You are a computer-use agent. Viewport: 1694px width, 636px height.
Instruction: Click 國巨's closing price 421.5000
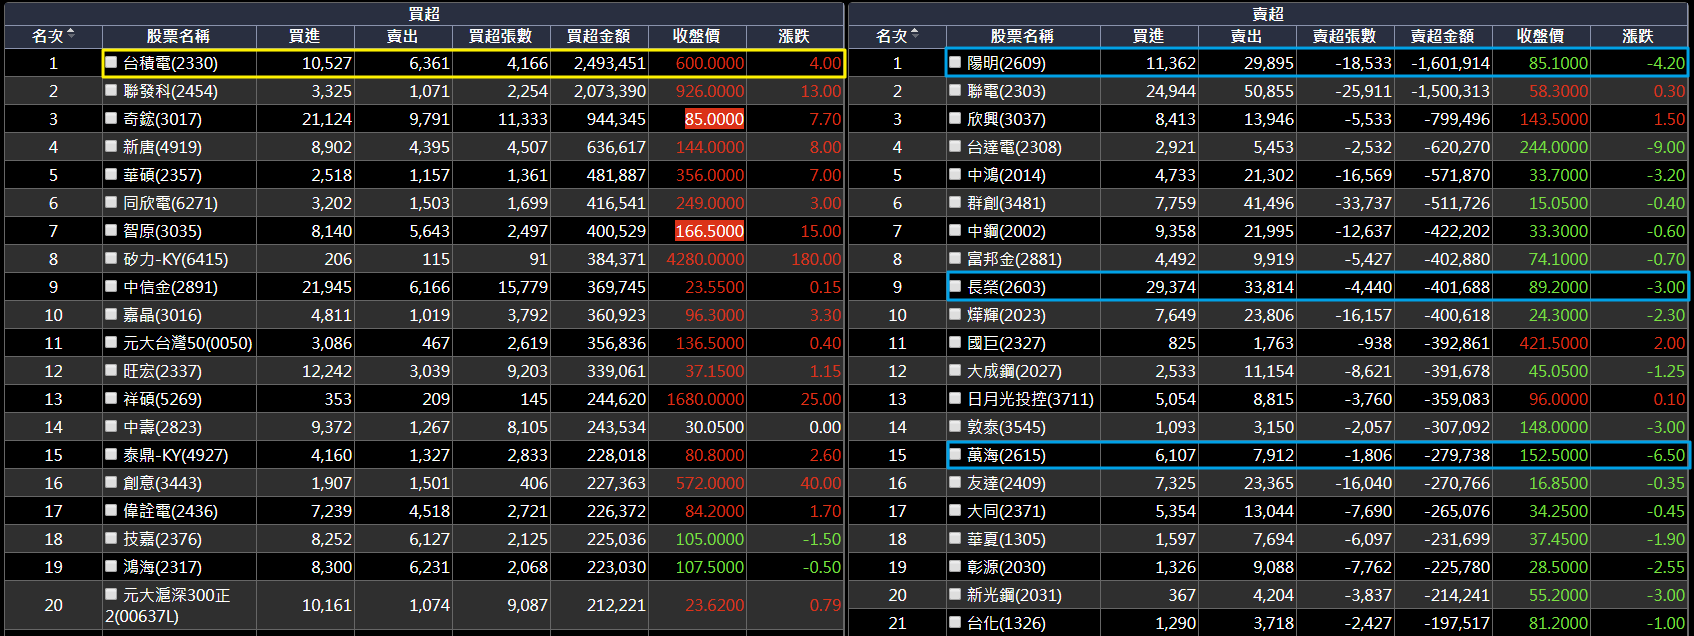(x=1553, y=343)
